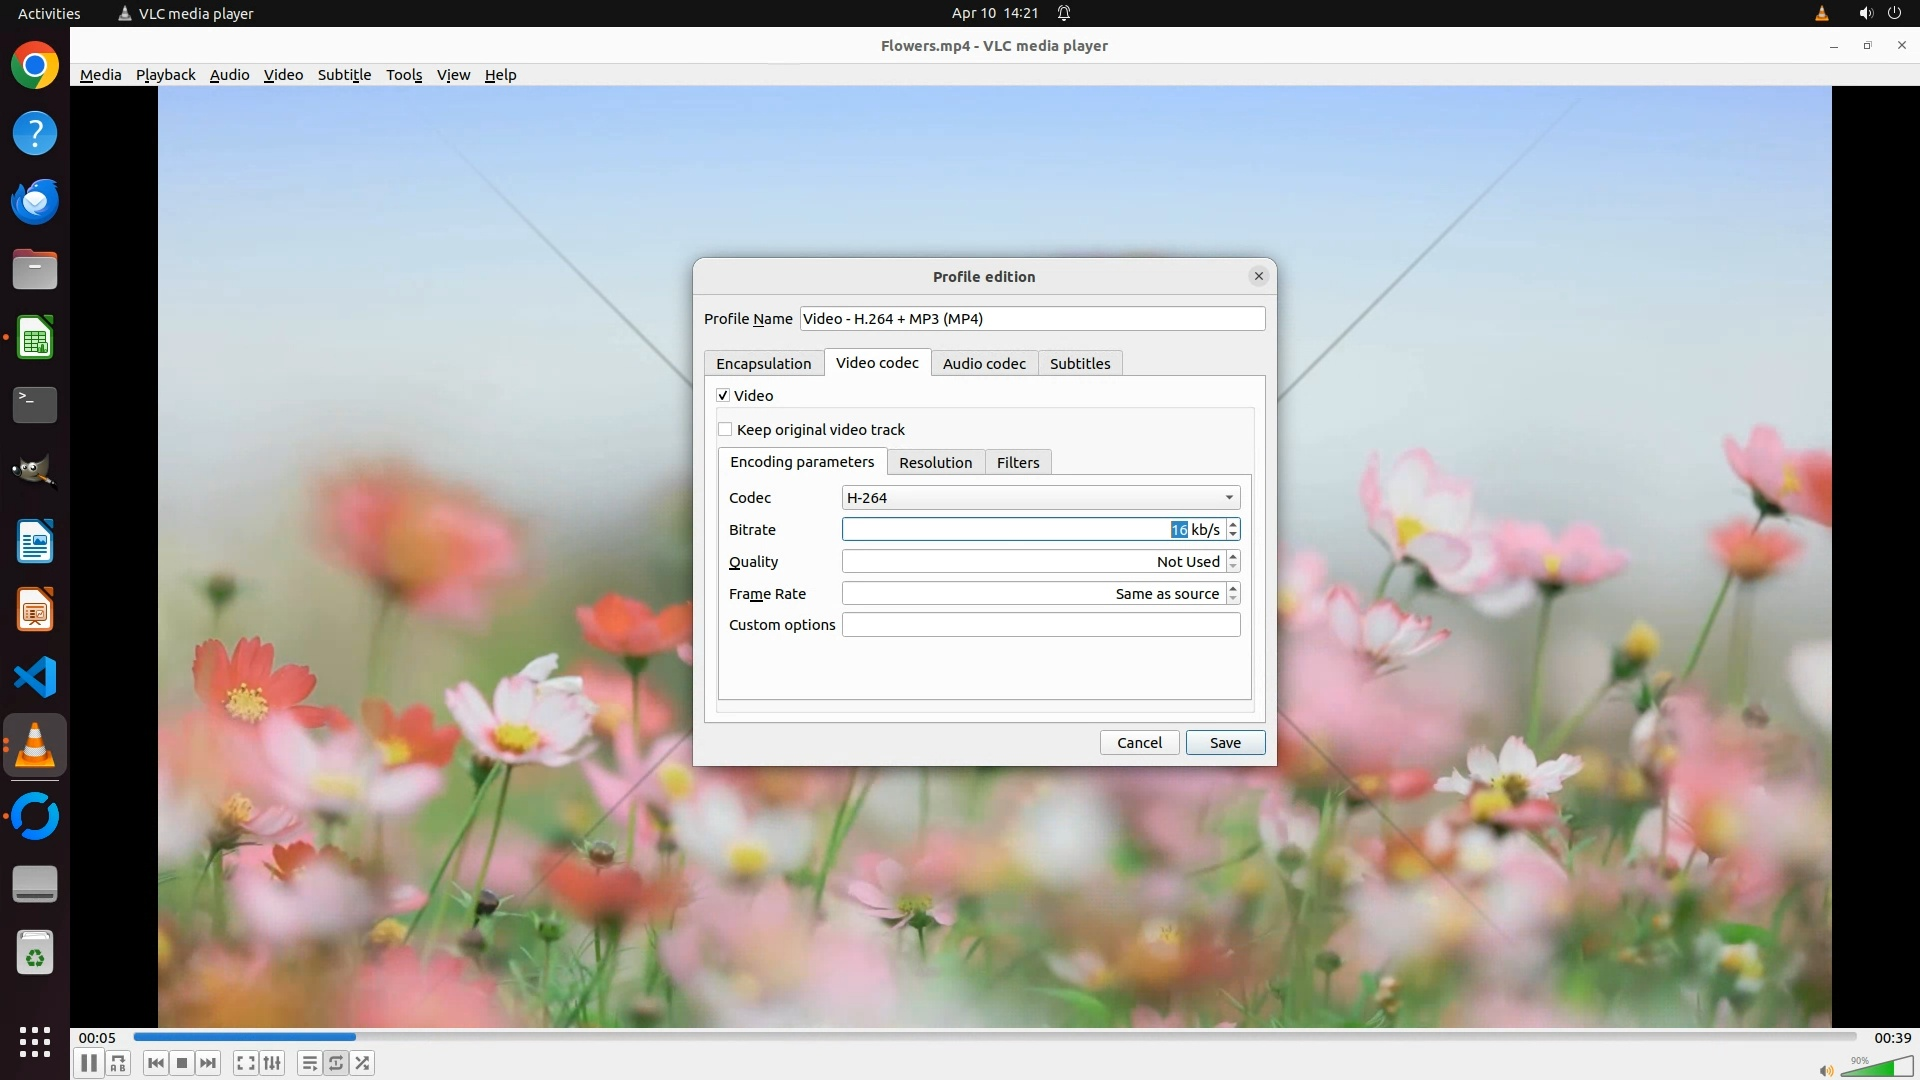The image size is (1920, 1080).
Task: Cancel the profile edition dialog
Action: point(1139,743)
